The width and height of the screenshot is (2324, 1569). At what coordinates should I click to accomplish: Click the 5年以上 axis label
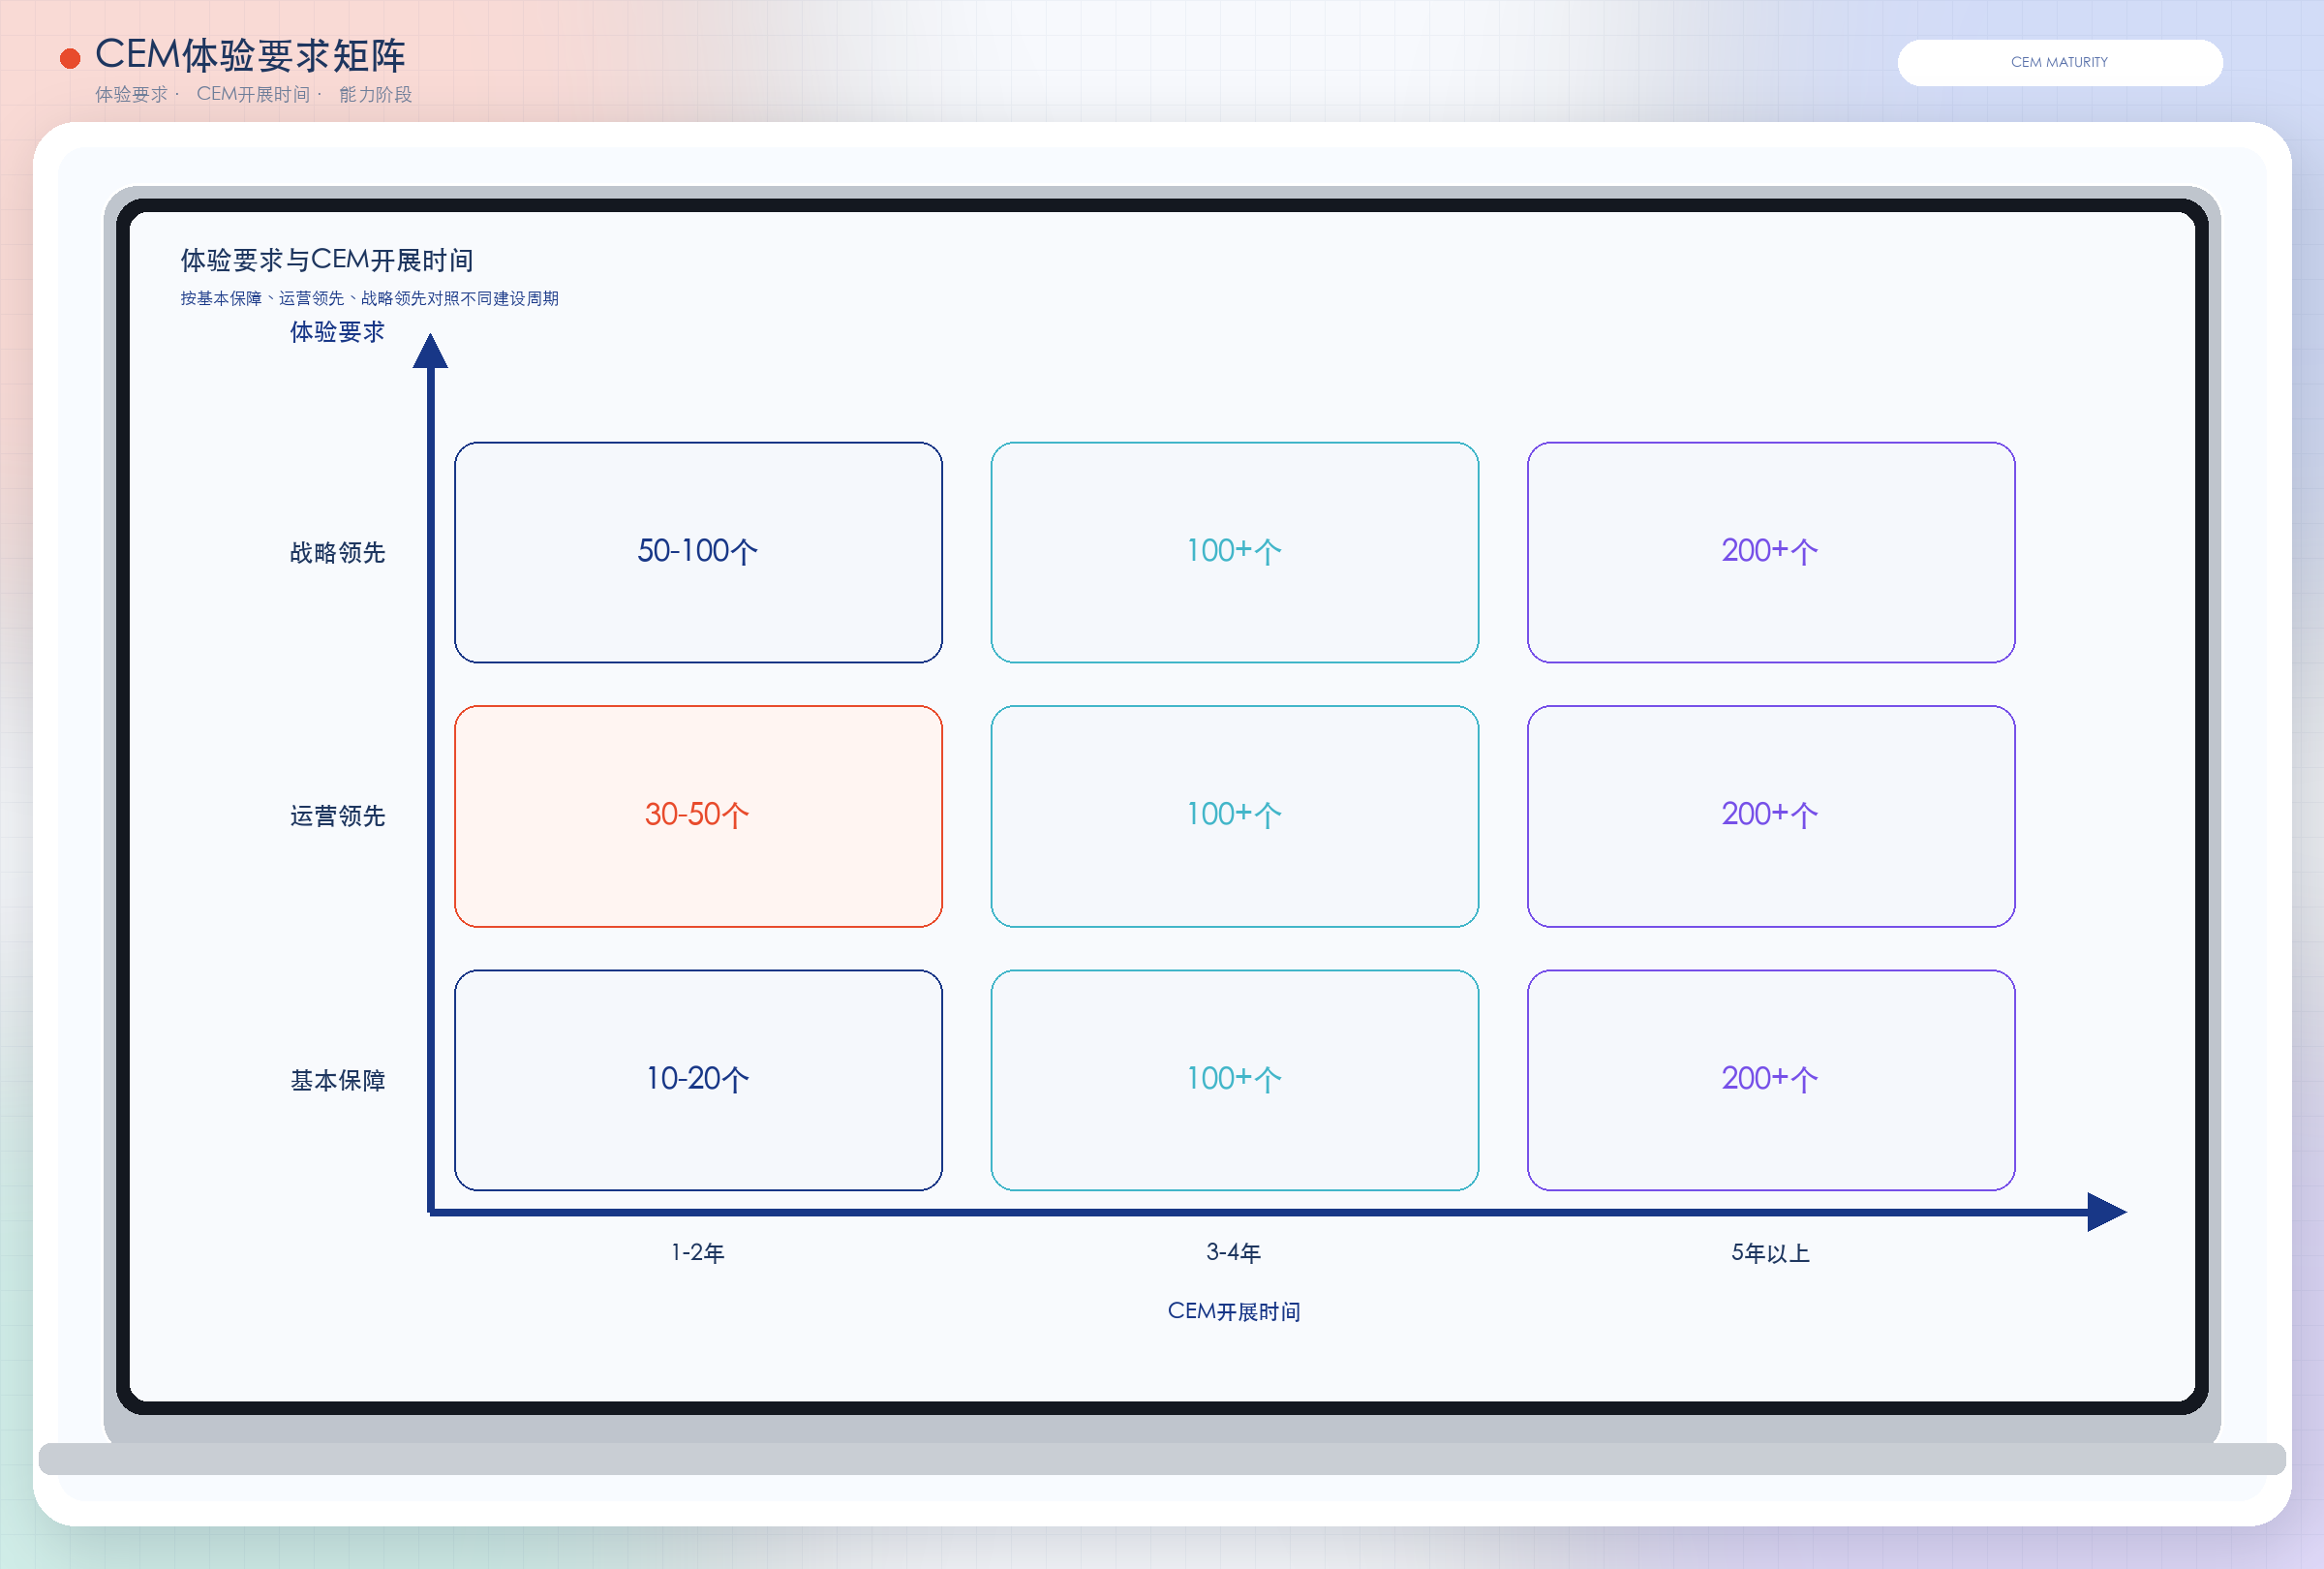coord(1770,1252)
